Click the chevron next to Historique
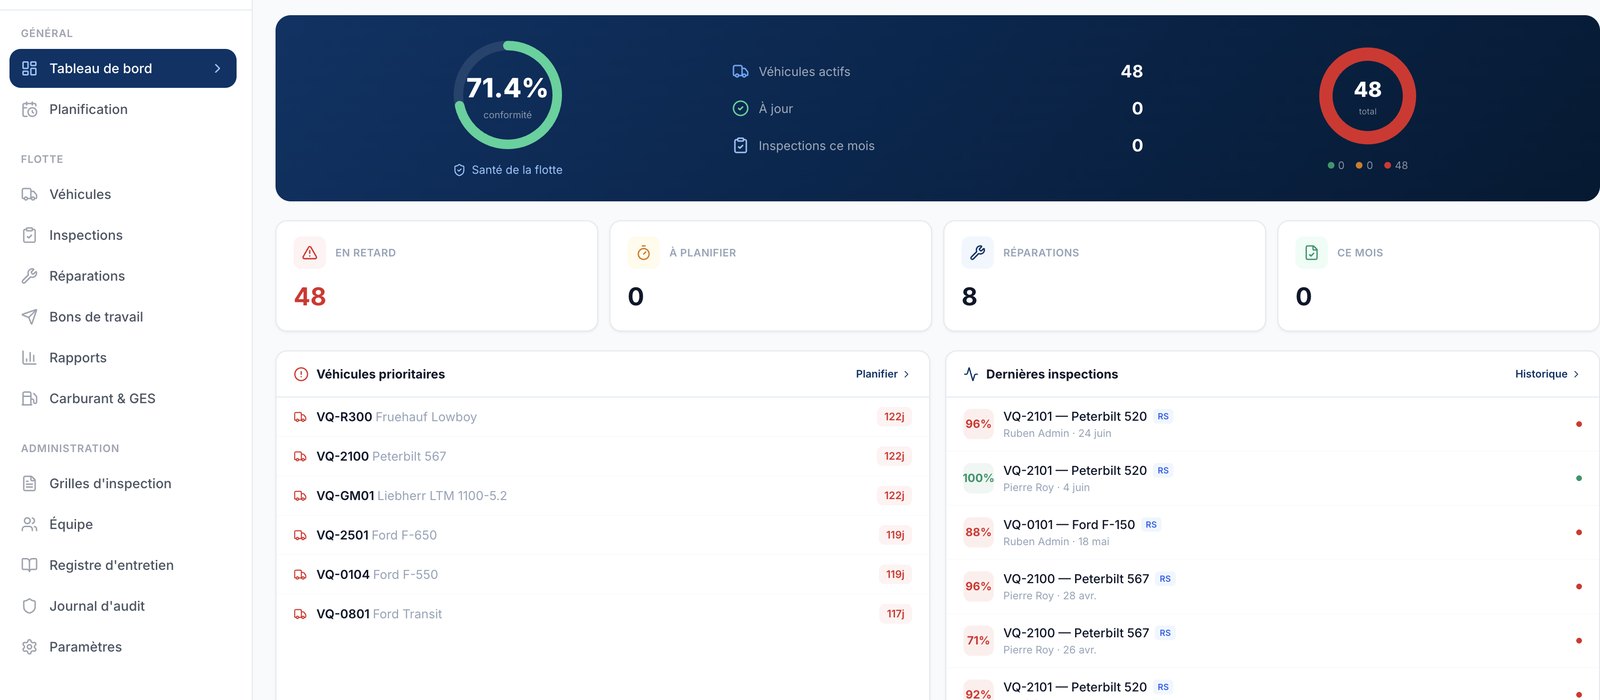This screenshot has height=700, width=1600. click(1576, 374)
